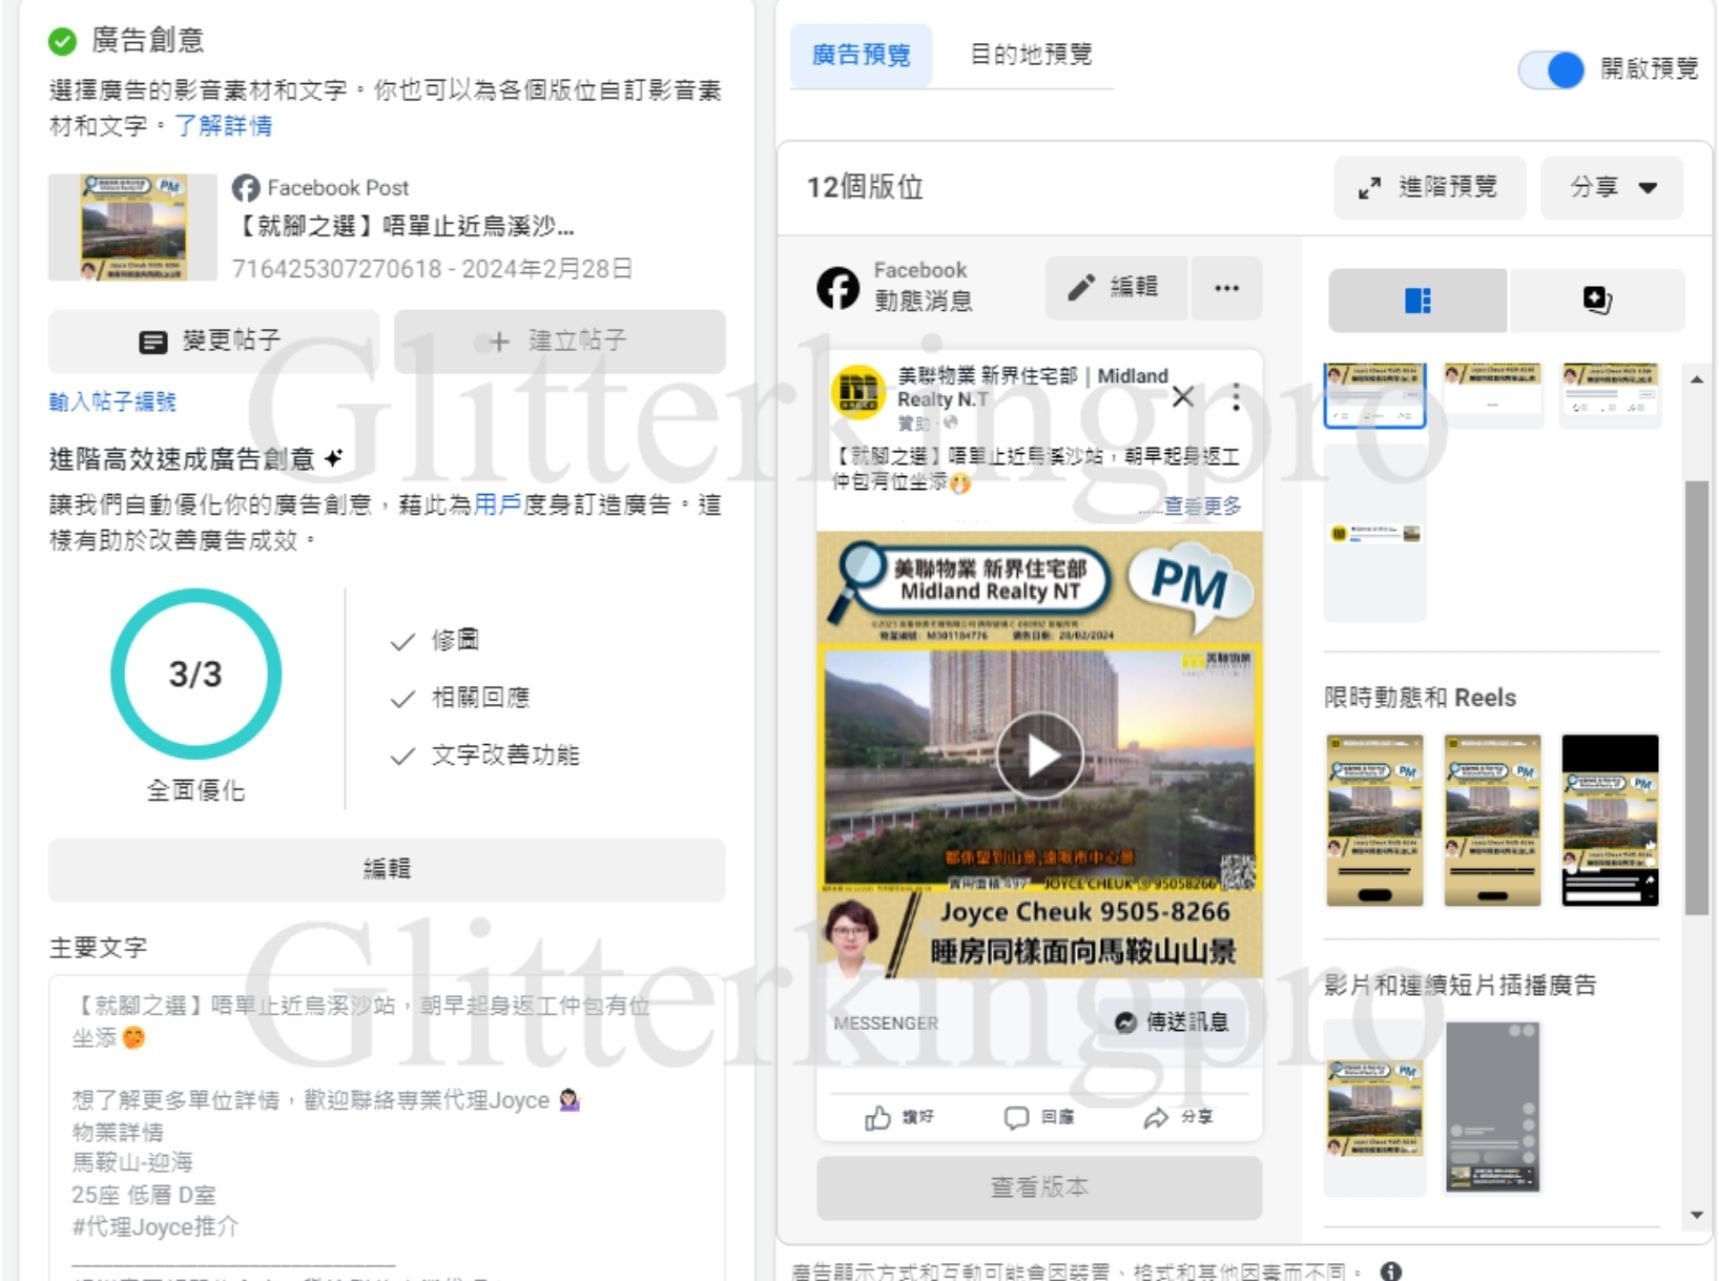Viewport: 1719px width, 1281px height.
Task: Open the 了解詳情 link
Action: [223, 126]
